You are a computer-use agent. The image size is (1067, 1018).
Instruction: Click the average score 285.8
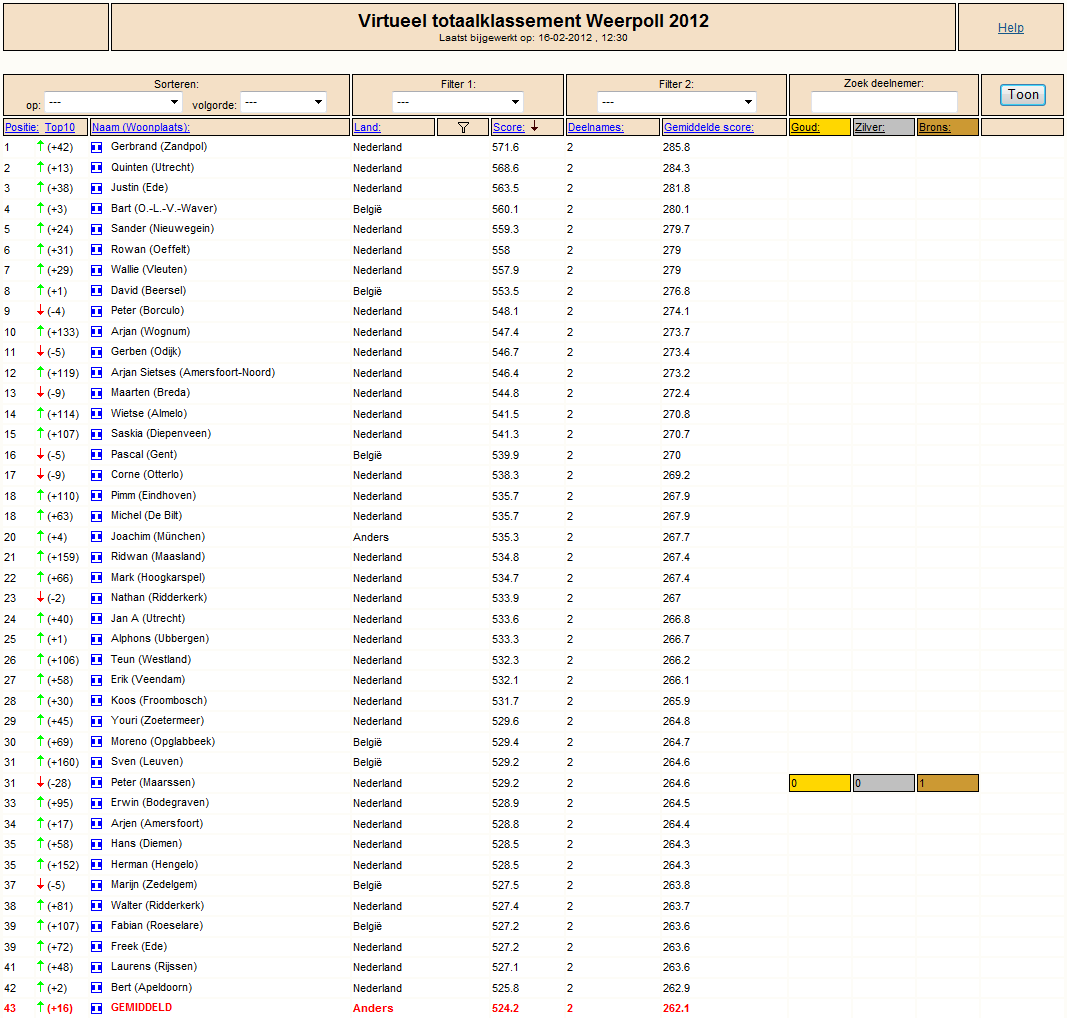[x=676, y=147]
